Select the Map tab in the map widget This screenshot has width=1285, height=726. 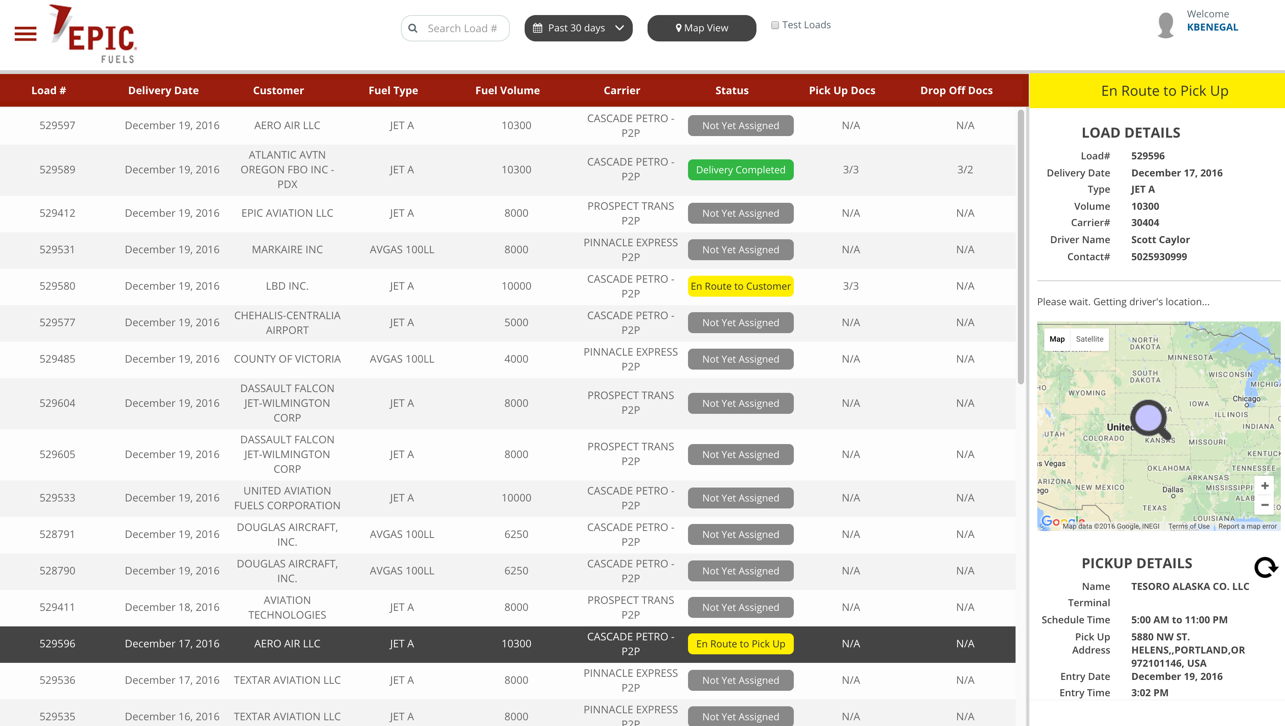tap(1057, 339)
